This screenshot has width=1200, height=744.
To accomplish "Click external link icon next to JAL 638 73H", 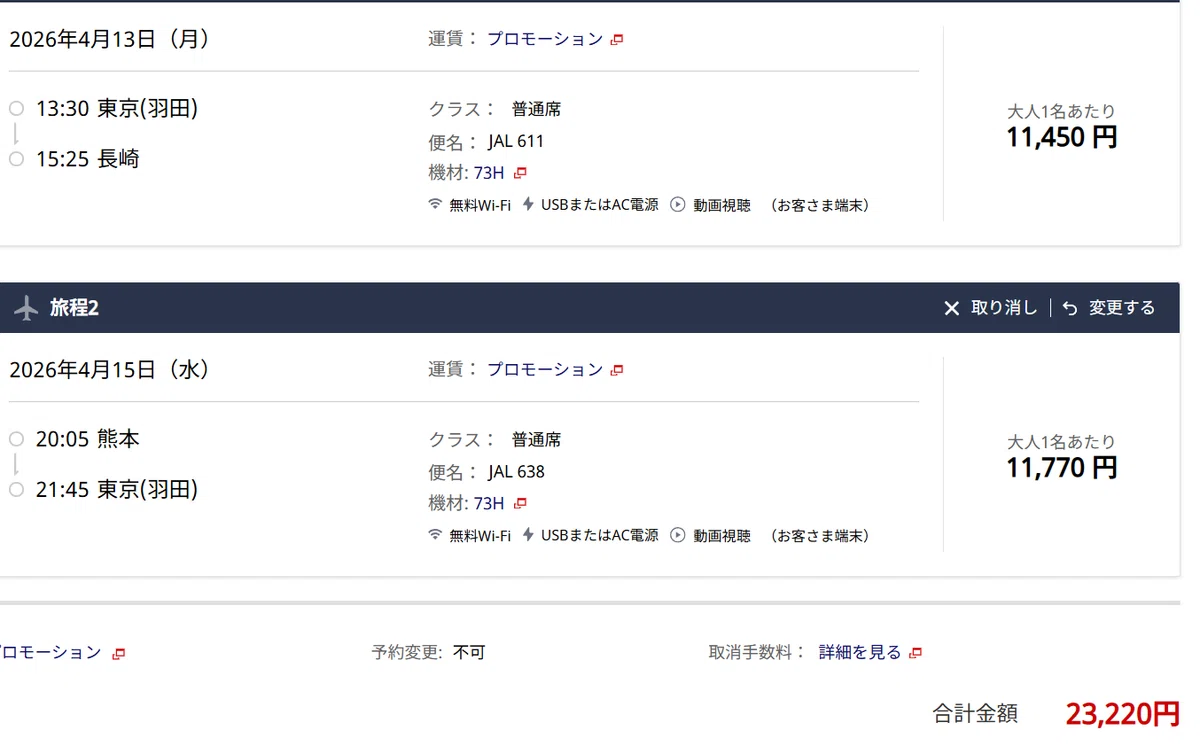I will (x=520, y=503).
